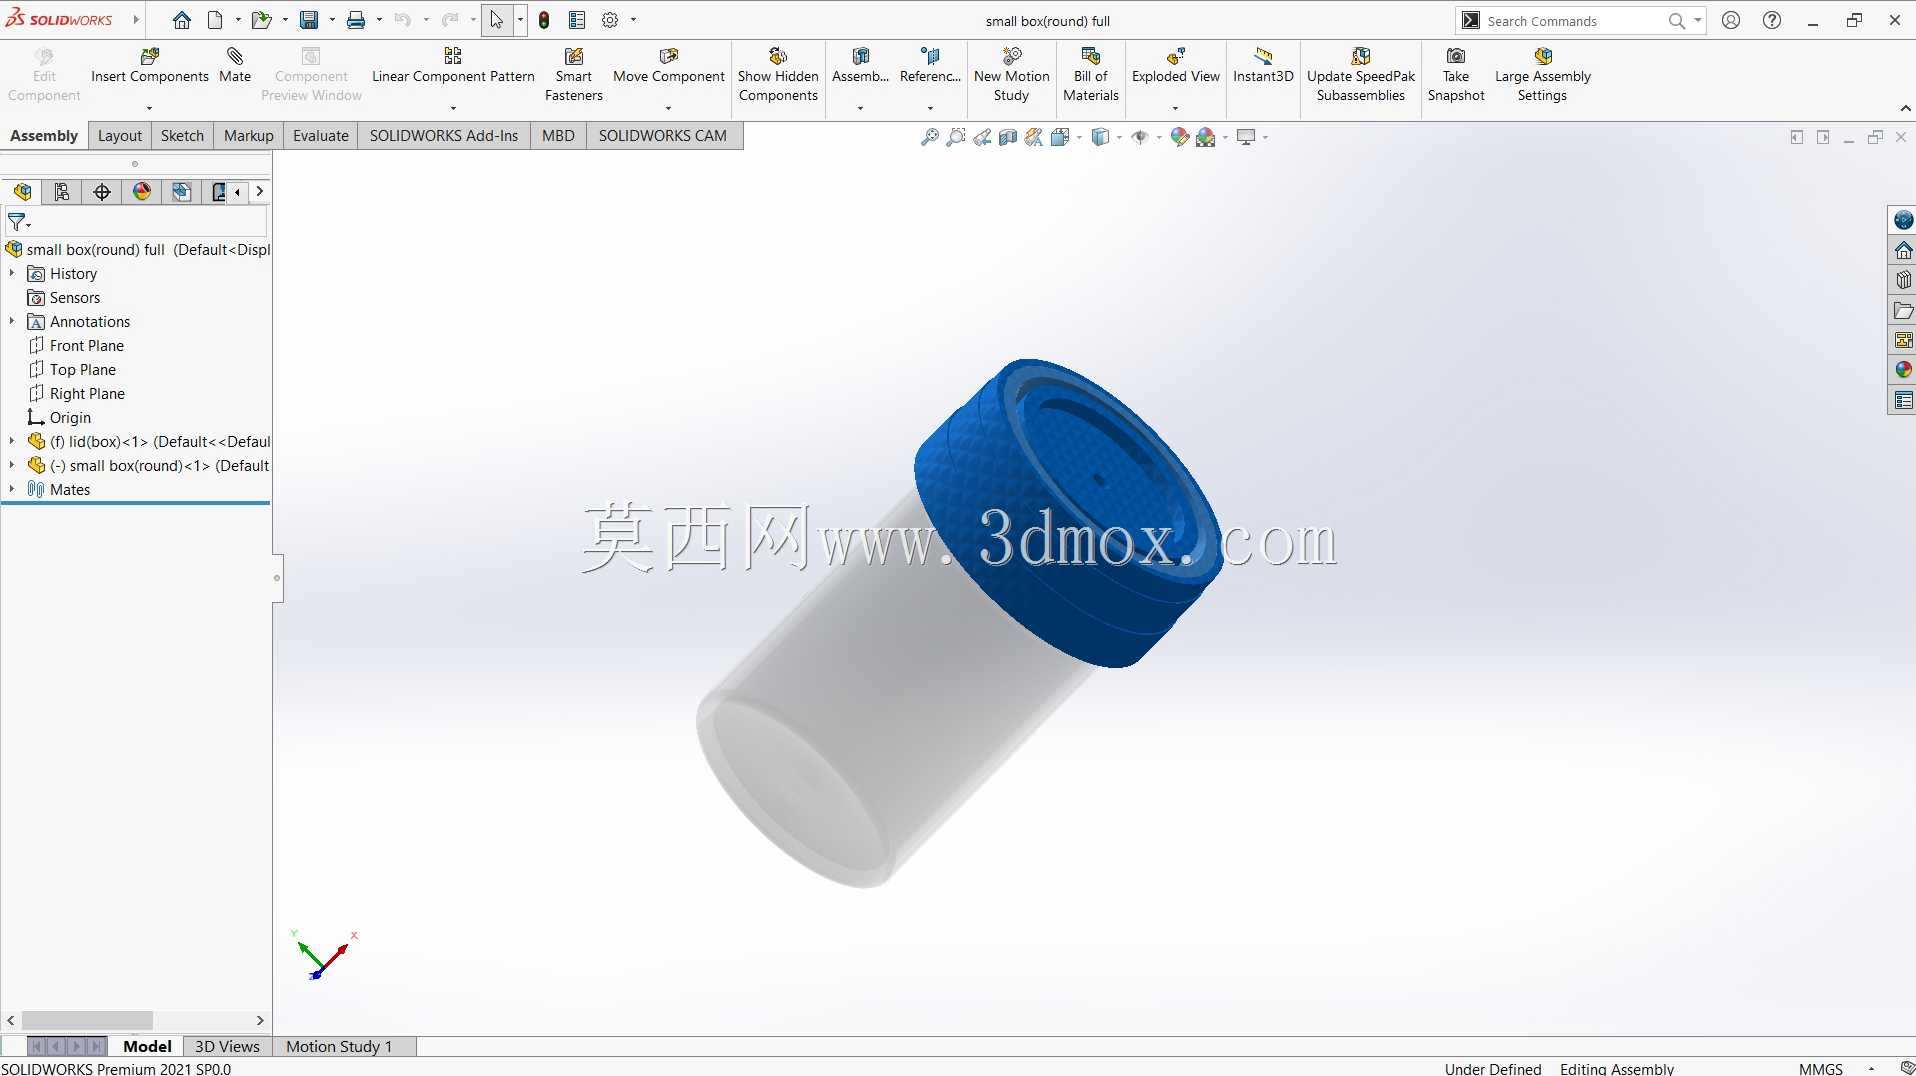Expand the lid(box)<1> component
Viewport: 1916px width, 1076px height.
(12, 441)
